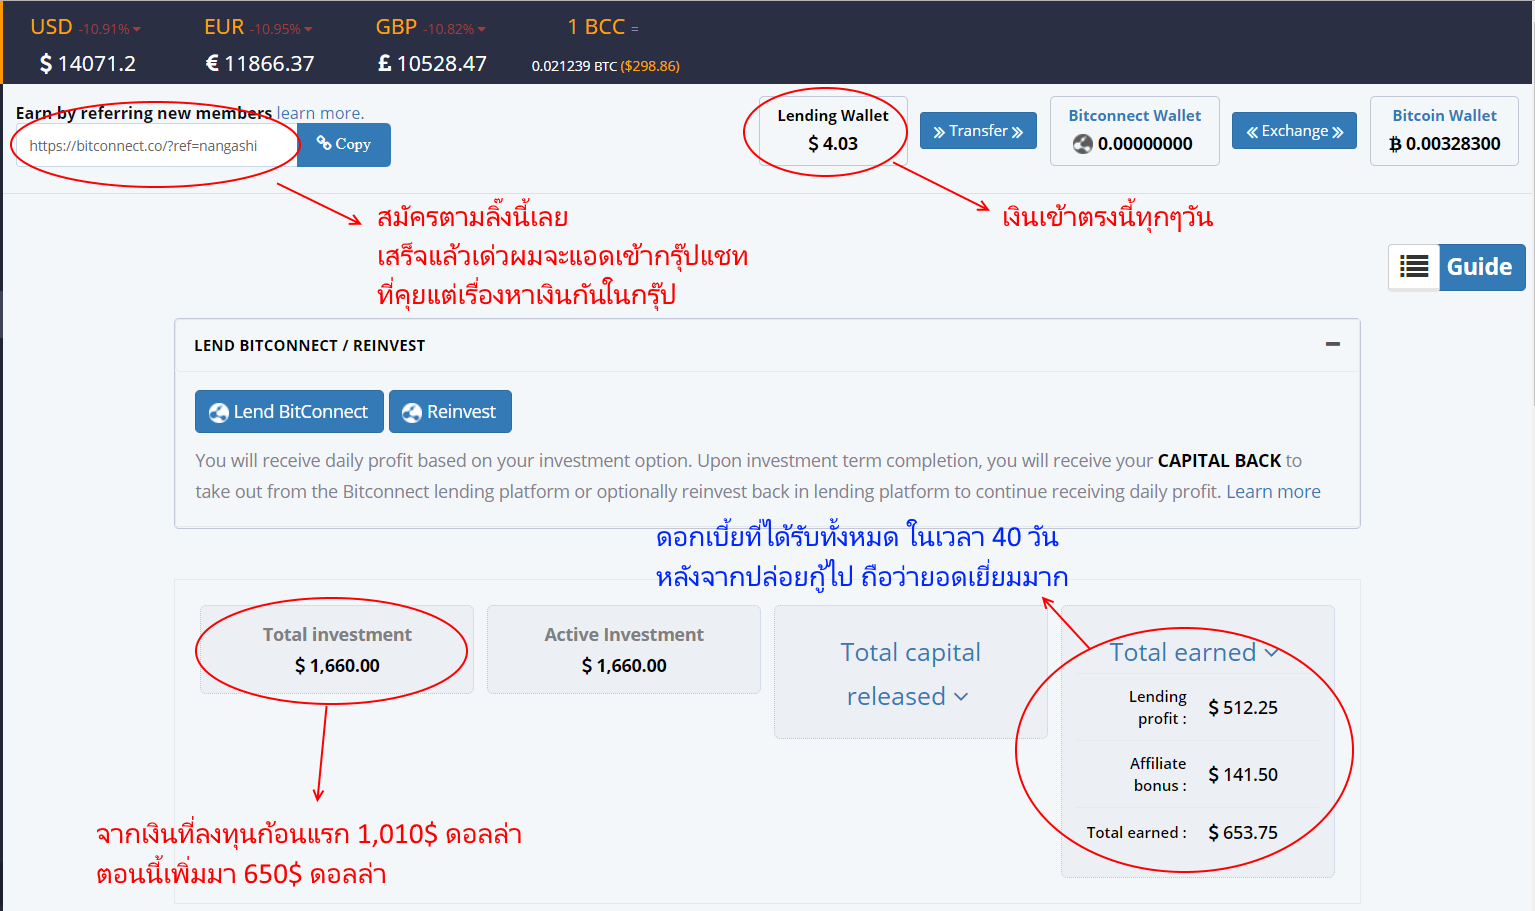Screen dimensions: 1535x911
Task: Click the Total investment card
Action: (x=337, y=649)
